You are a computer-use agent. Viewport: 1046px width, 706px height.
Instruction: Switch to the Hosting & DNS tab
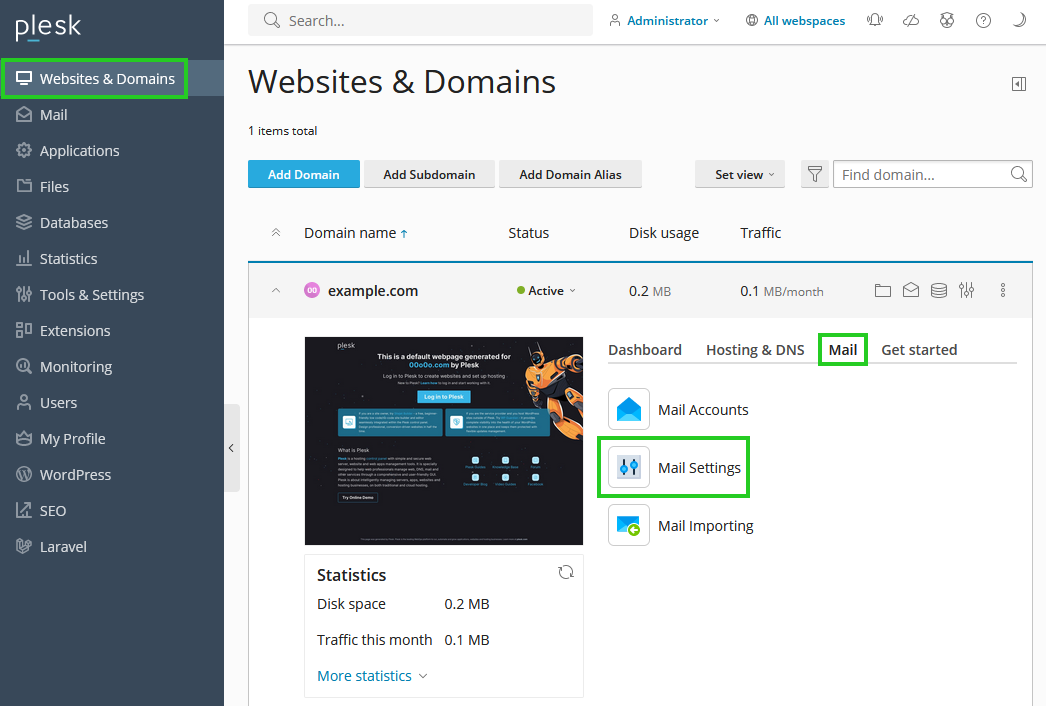click(755, 350)
